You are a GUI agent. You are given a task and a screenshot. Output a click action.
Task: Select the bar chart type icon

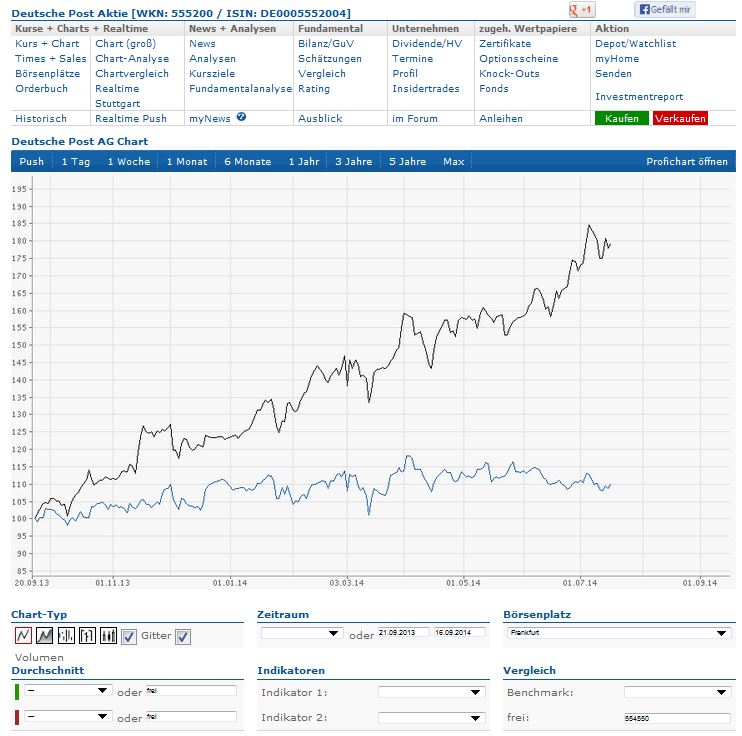point(66,635)
